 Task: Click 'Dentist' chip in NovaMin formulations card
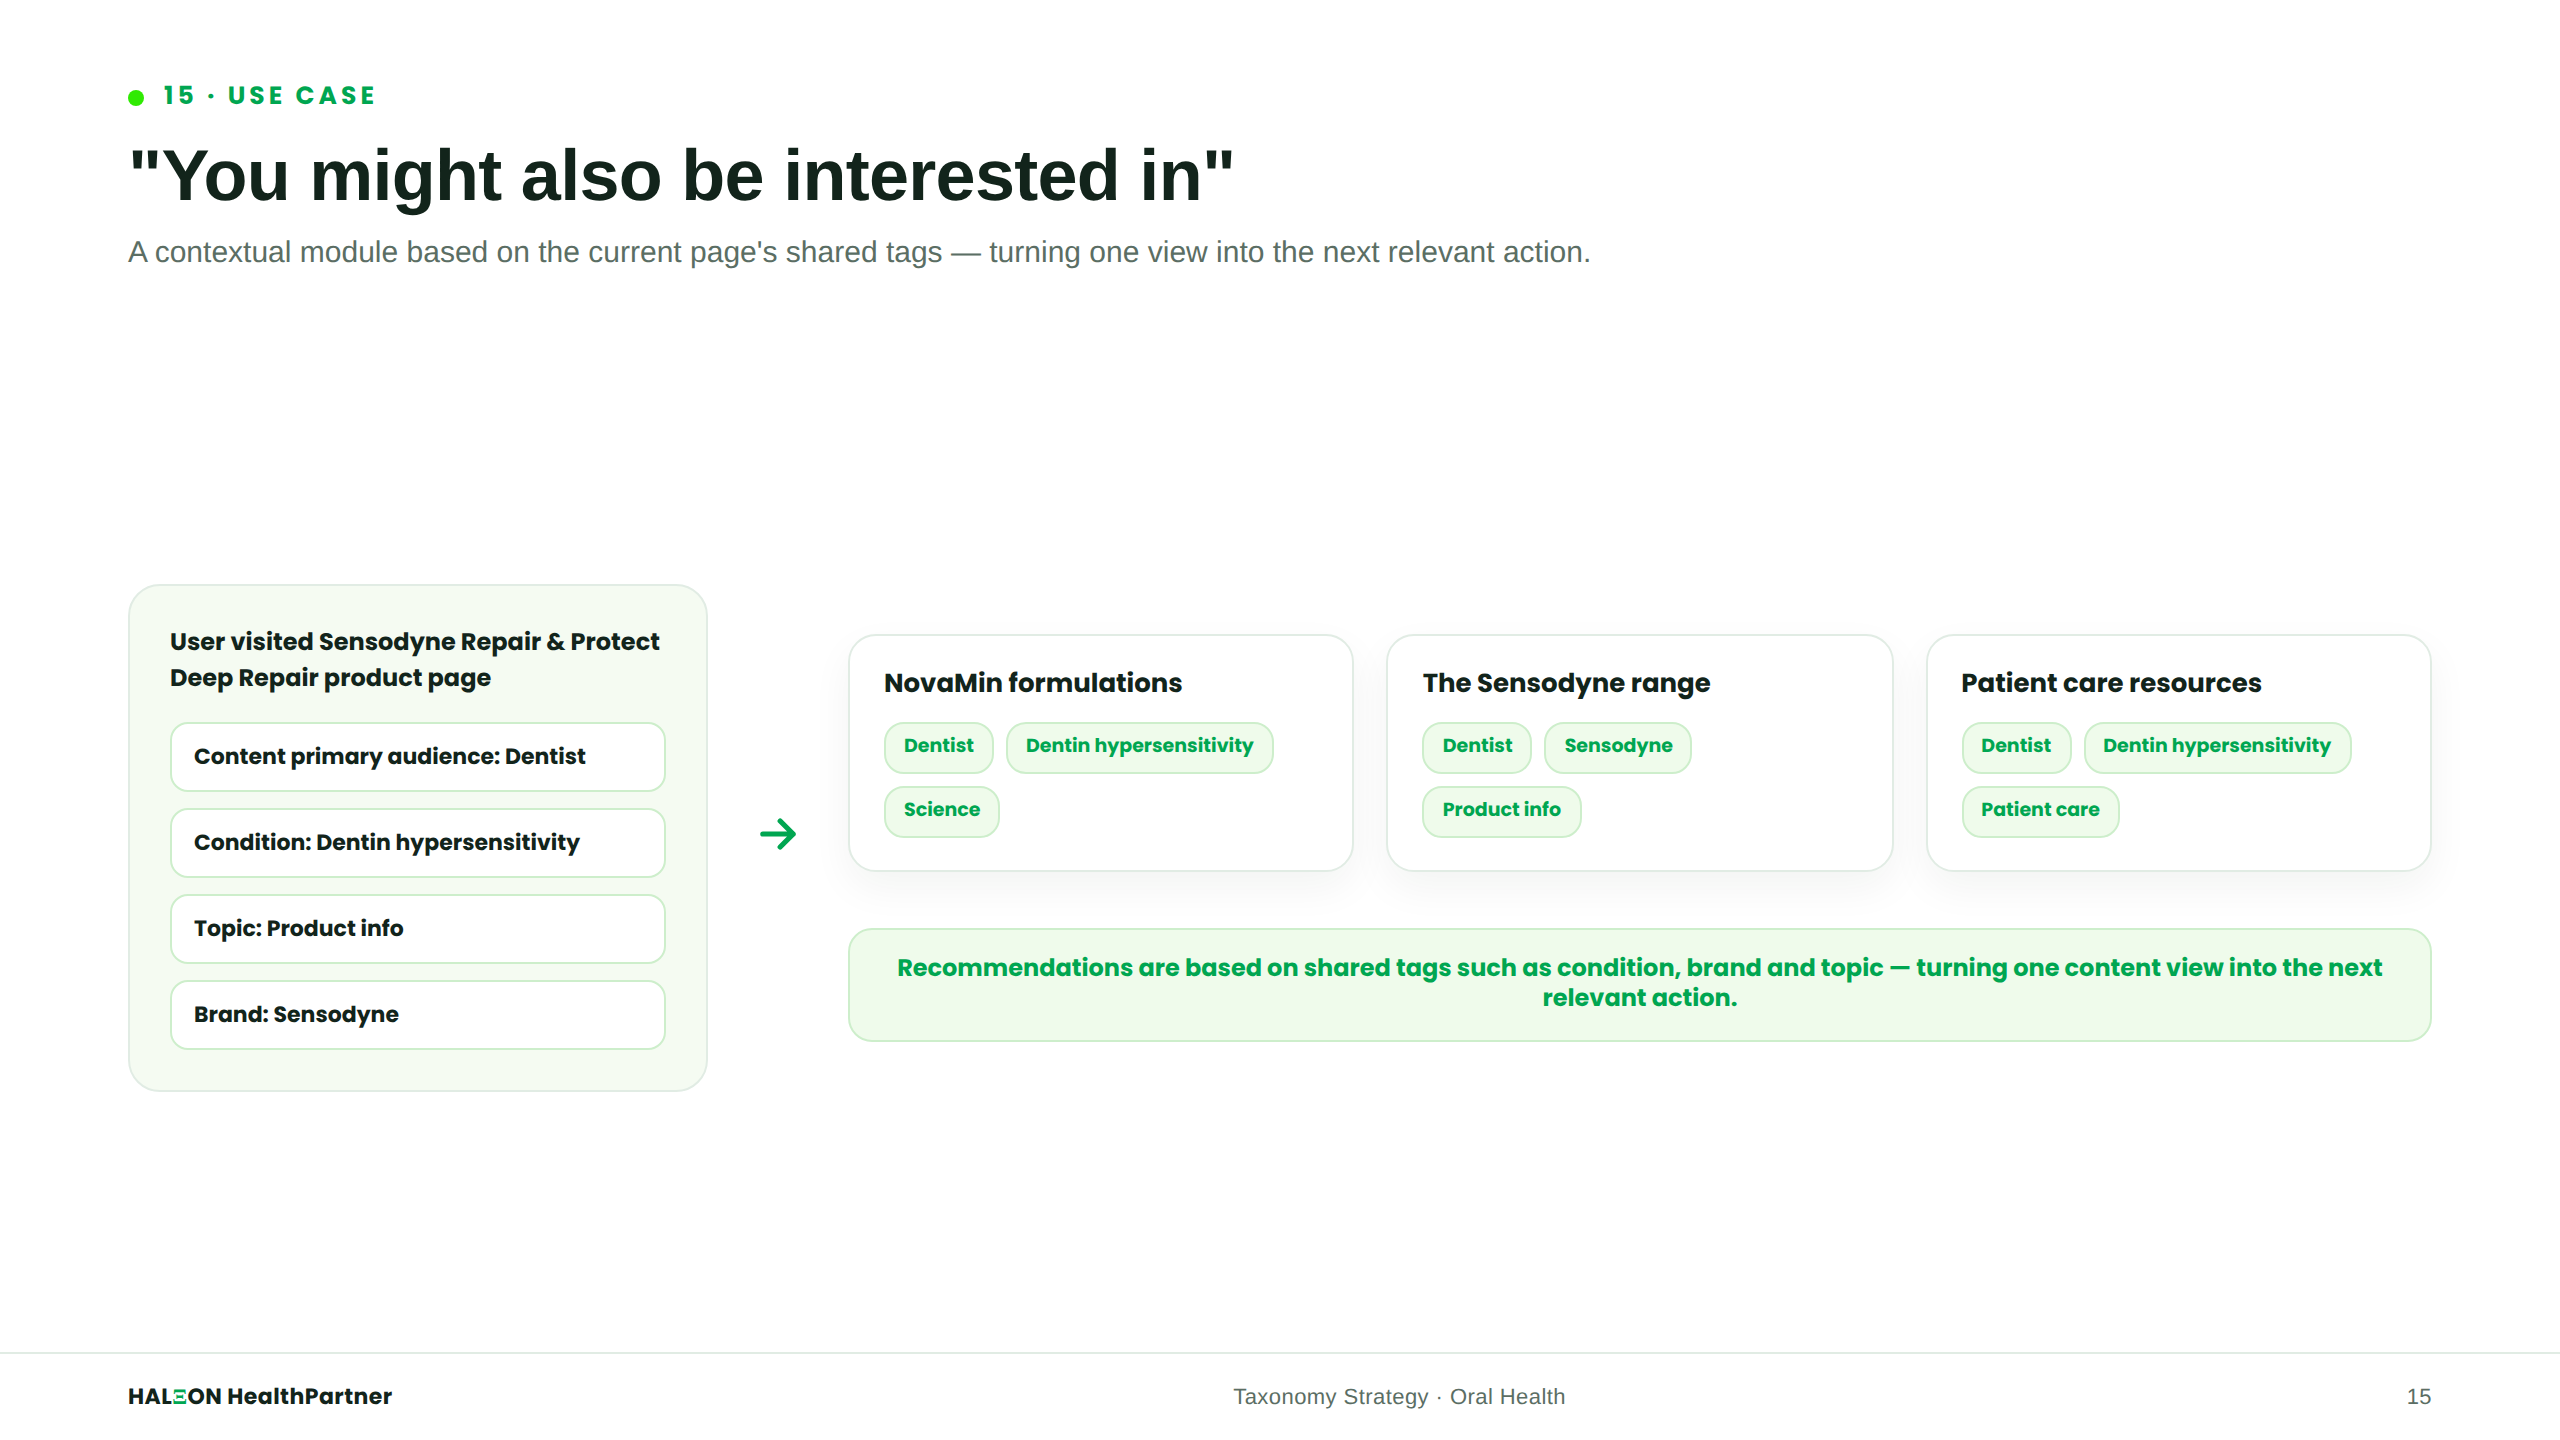click(x=938, y=747)
